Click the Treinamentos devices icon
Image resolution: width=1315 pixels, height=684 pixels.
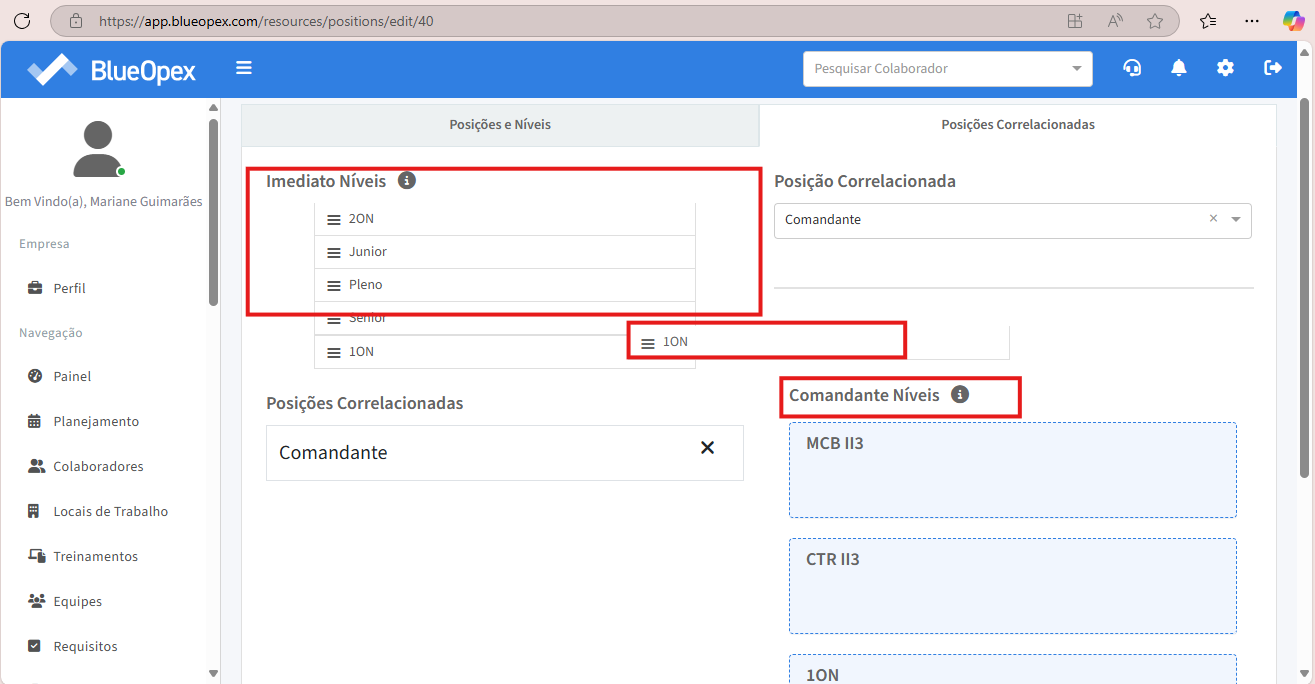(x=37, y=556)
